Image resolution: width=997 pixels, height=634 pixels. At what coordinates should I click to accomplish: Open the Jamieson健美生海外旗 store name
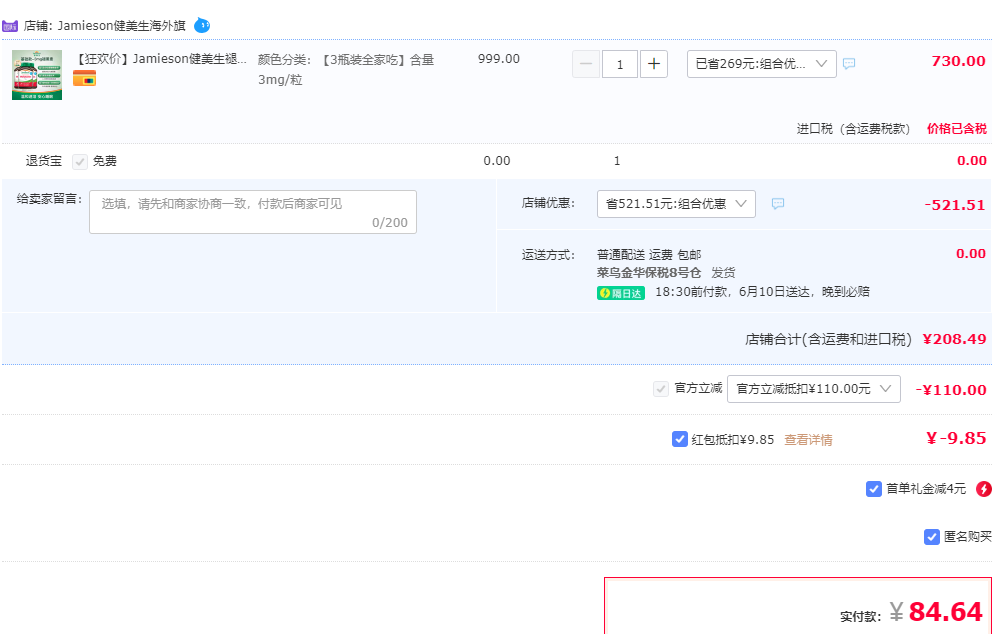point(121,26)
